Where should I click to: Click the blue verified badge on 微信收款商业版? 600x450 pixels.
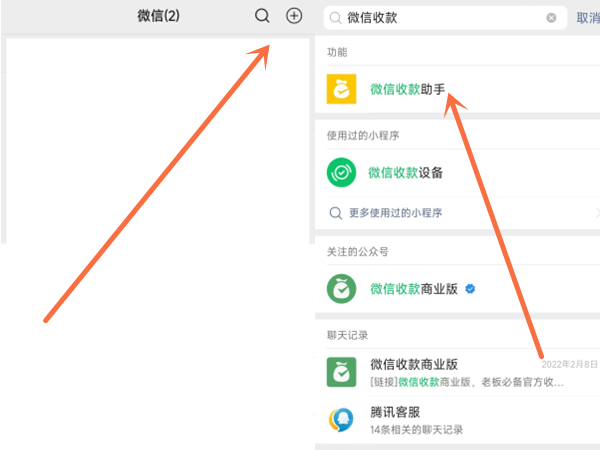pos(470,289)
